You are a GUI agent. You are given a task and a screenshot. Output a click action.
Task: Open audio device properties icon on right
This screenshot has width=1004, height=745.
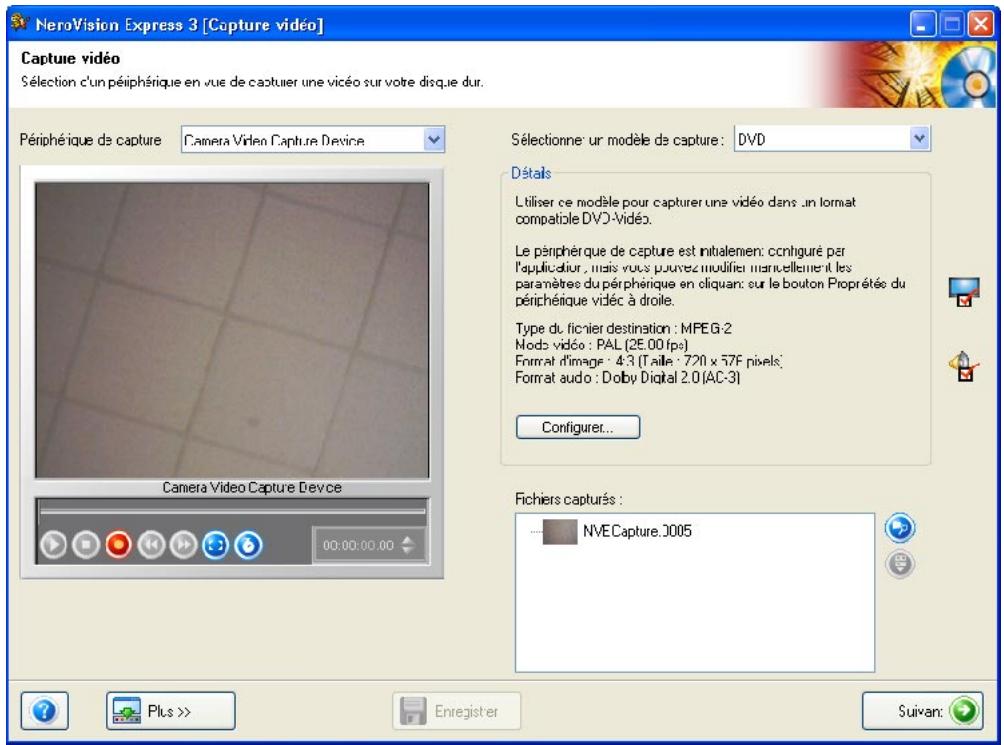tap(964, 367)
